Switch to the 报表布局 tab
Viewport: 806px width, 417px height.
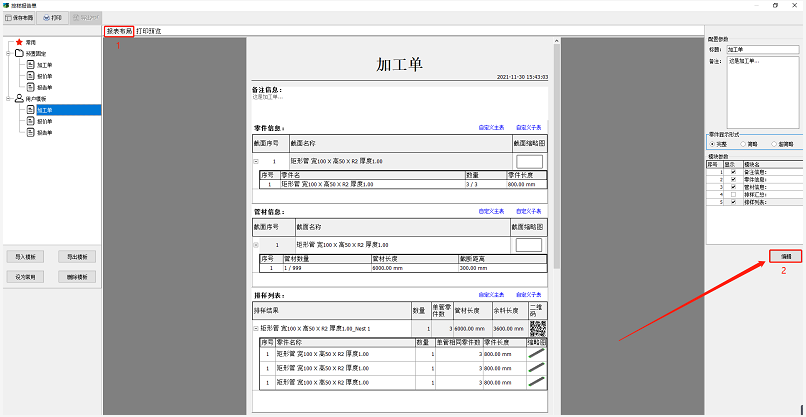tap(119, 31)
